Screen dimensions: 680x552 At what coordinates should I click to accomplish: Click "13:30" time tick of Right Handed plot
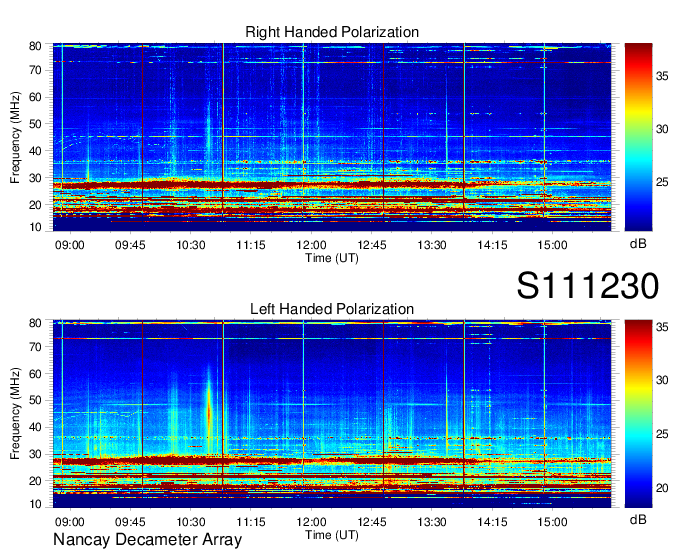[432, 245]
